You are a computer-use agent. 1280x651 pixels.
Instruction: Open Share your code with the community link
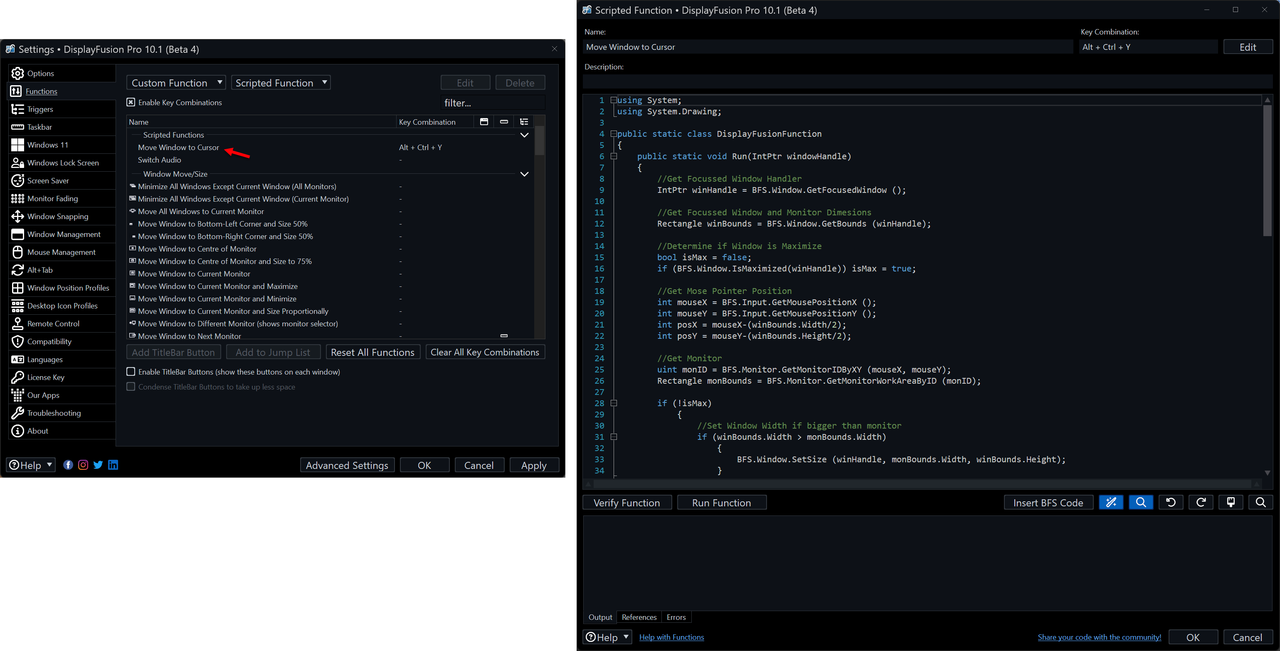1099,637
